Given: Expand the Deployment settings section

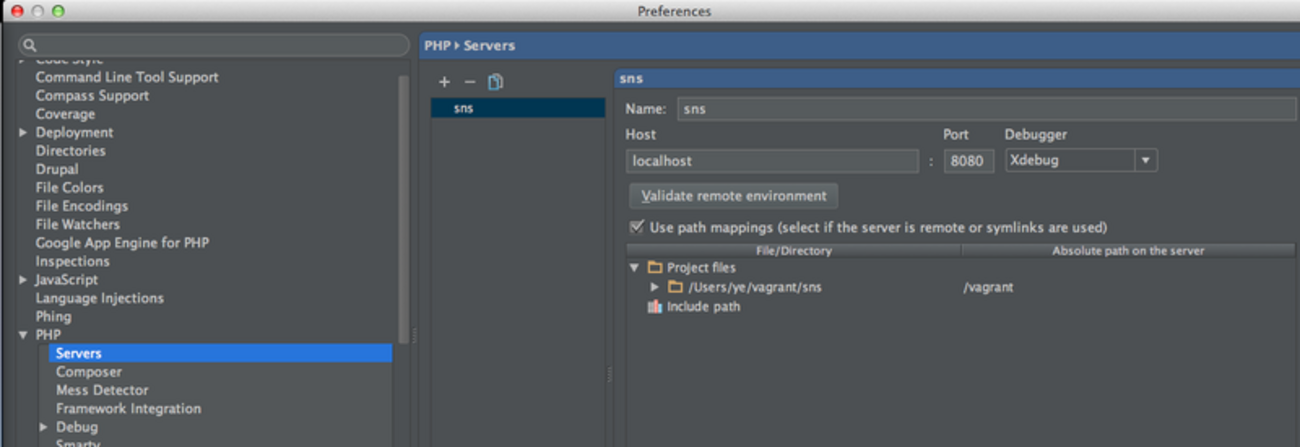Looking at the screenshot, I should [x=23, y=133].
